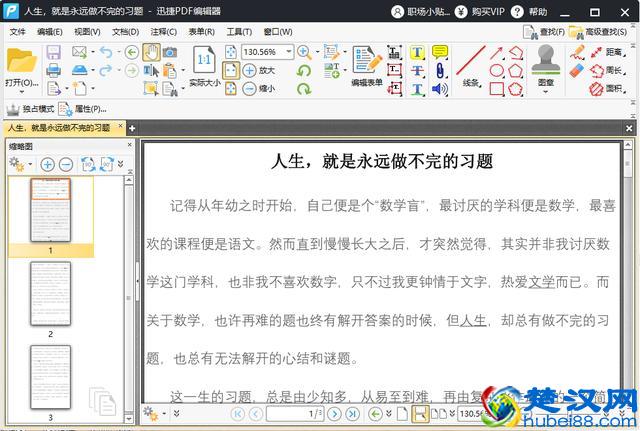This screenshot has height=431, width=640.
Task: Click the 查找(F) find button
Action: pyautogui.click(x=544, y=32)
